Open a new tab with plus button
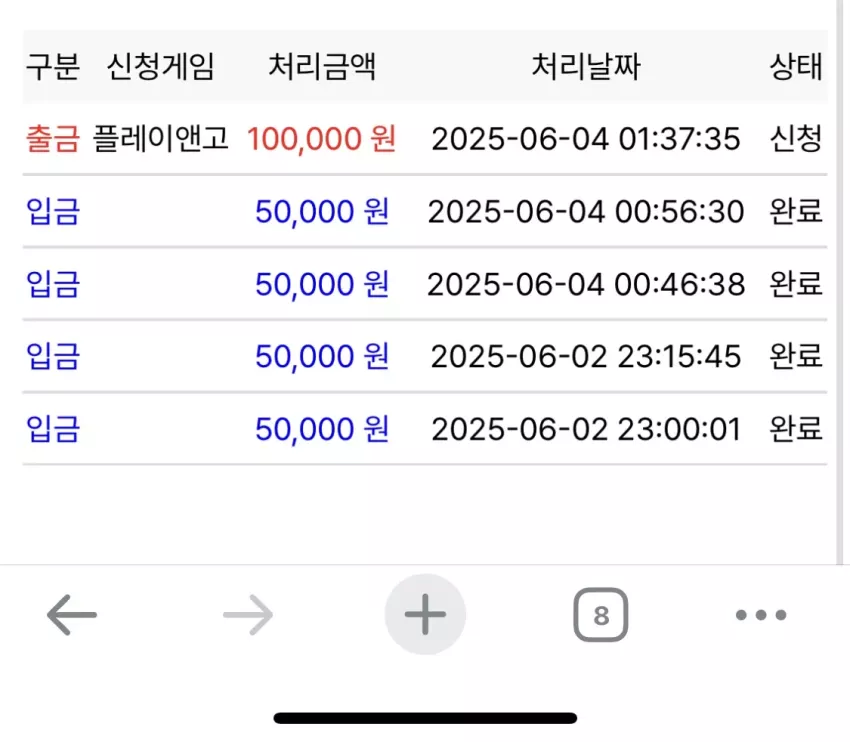The height and width of the screenshot is (742, 850). [425, 615]
